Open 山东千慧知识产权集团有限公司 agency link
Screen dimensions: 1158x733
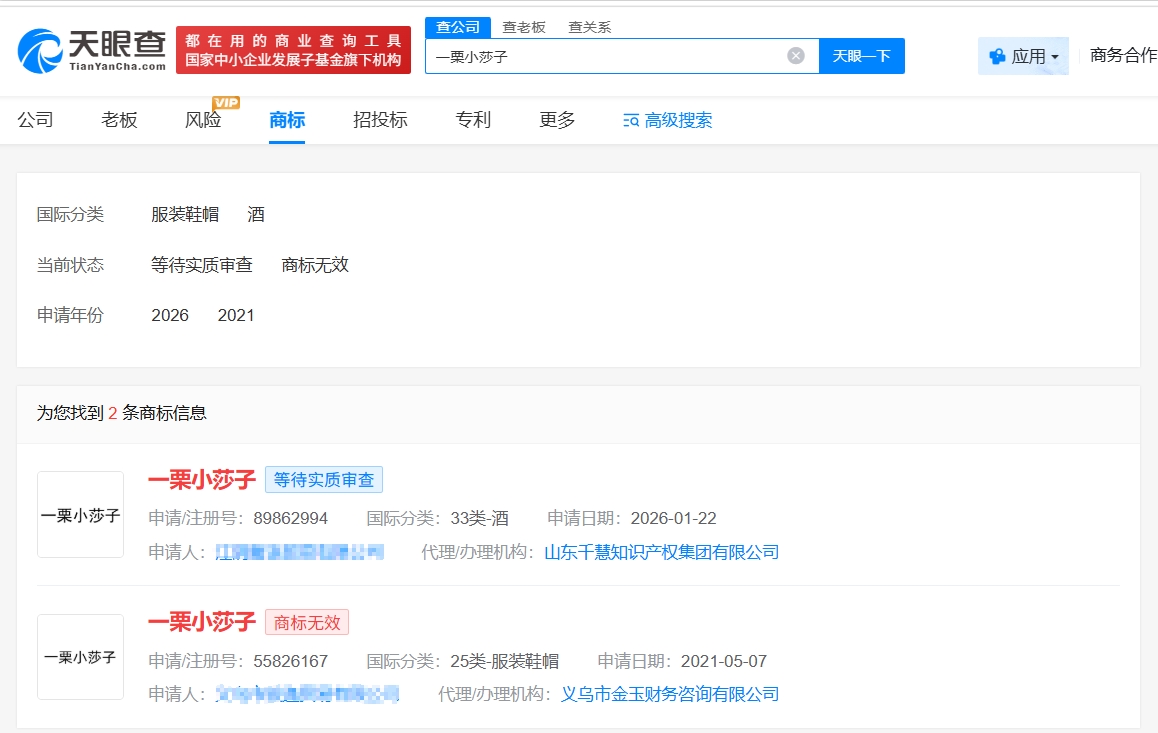click(x=662, y=552)
